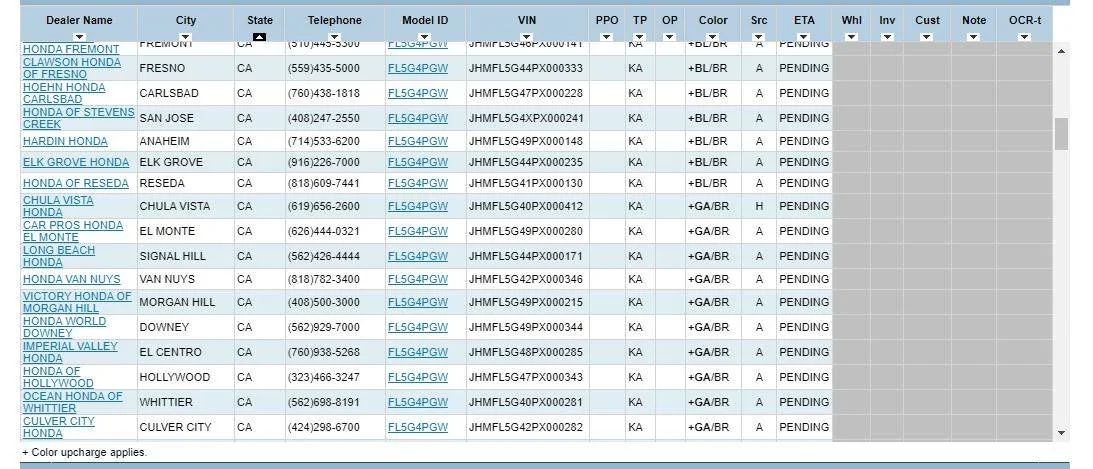Open the Inv column filter dropdown

coord(887,37)
